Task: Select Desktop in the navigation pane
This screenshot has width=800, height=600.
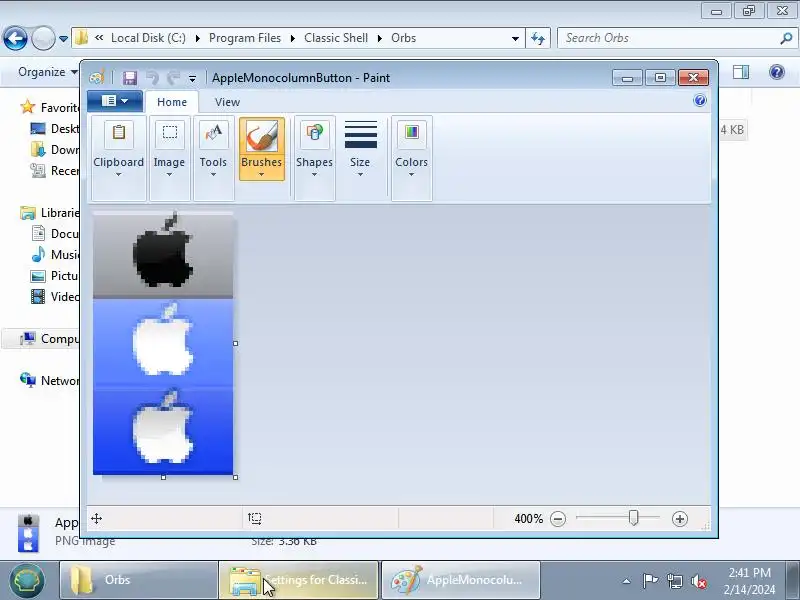Action: [55, 129]
